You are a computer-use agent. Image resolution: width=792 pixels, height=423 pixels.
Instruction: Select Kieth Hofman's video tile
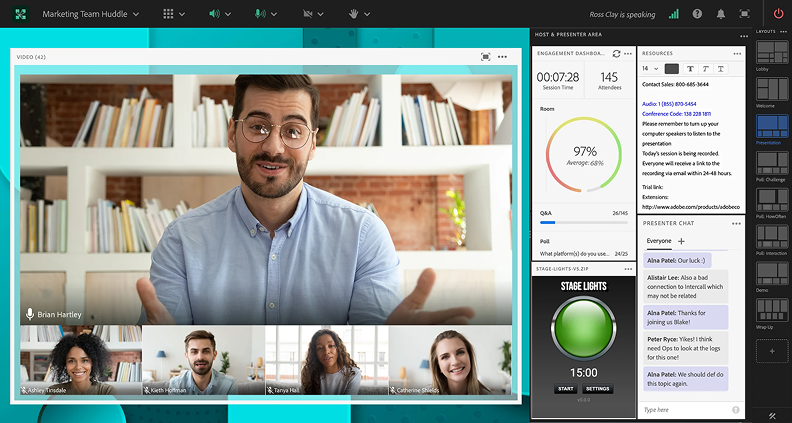204,360
